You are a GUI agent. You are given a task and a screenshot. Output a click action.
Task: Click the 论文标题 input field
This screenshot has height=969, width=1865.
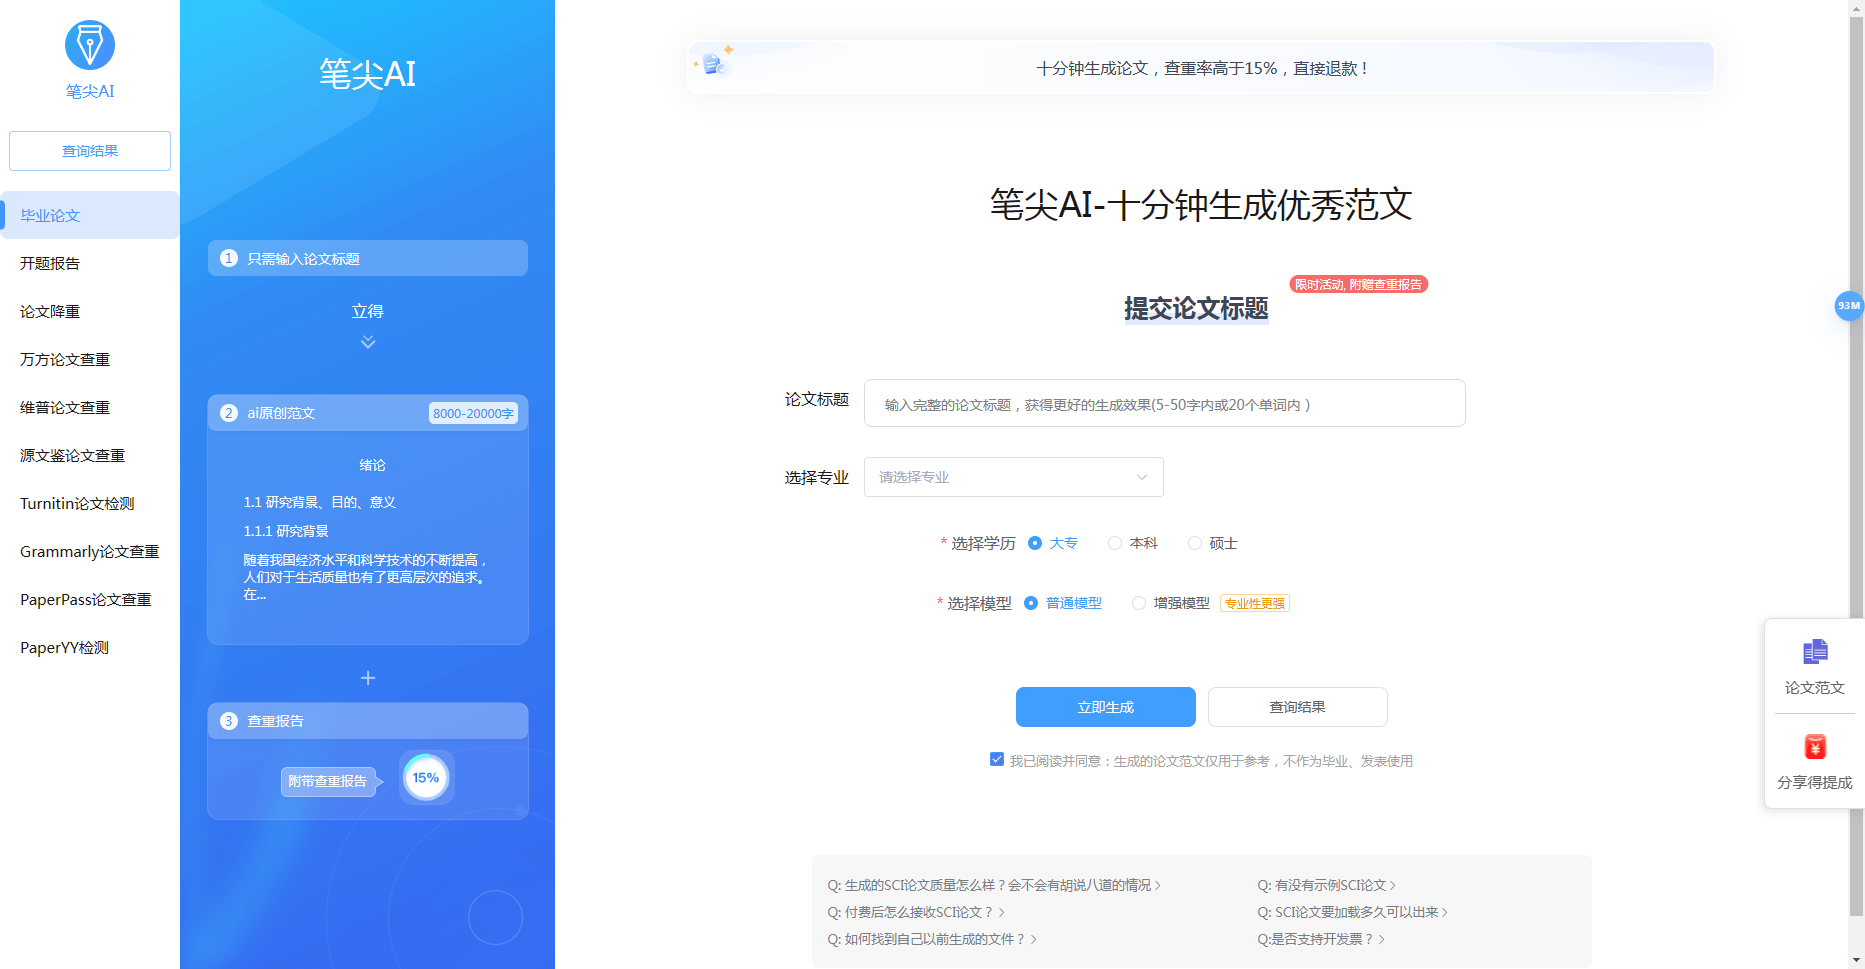[1165, 403]
